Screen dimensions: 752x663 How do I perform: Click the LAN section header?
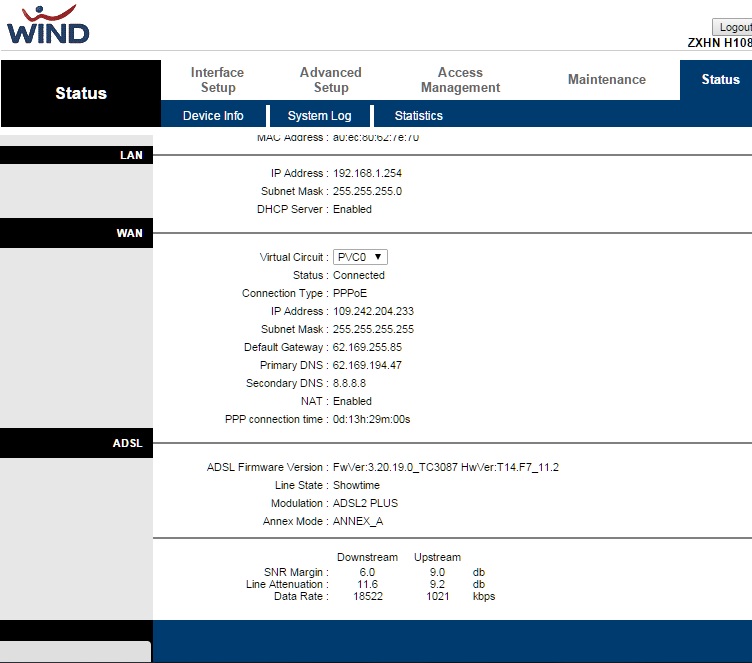(77, 155)
